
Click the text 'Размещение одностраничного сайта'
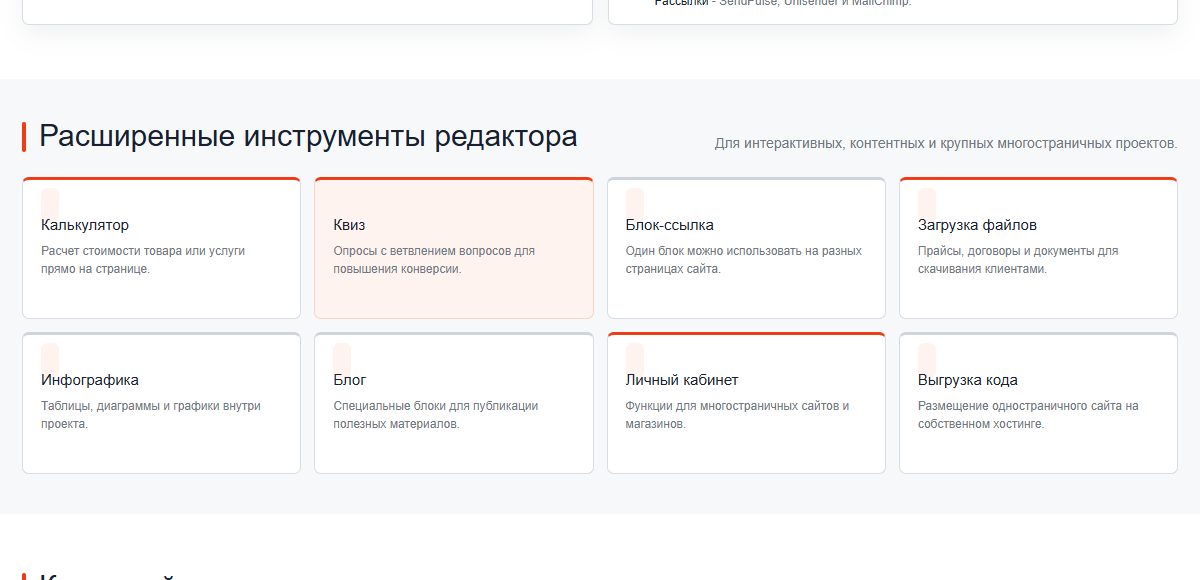[x=1019, y=406]
